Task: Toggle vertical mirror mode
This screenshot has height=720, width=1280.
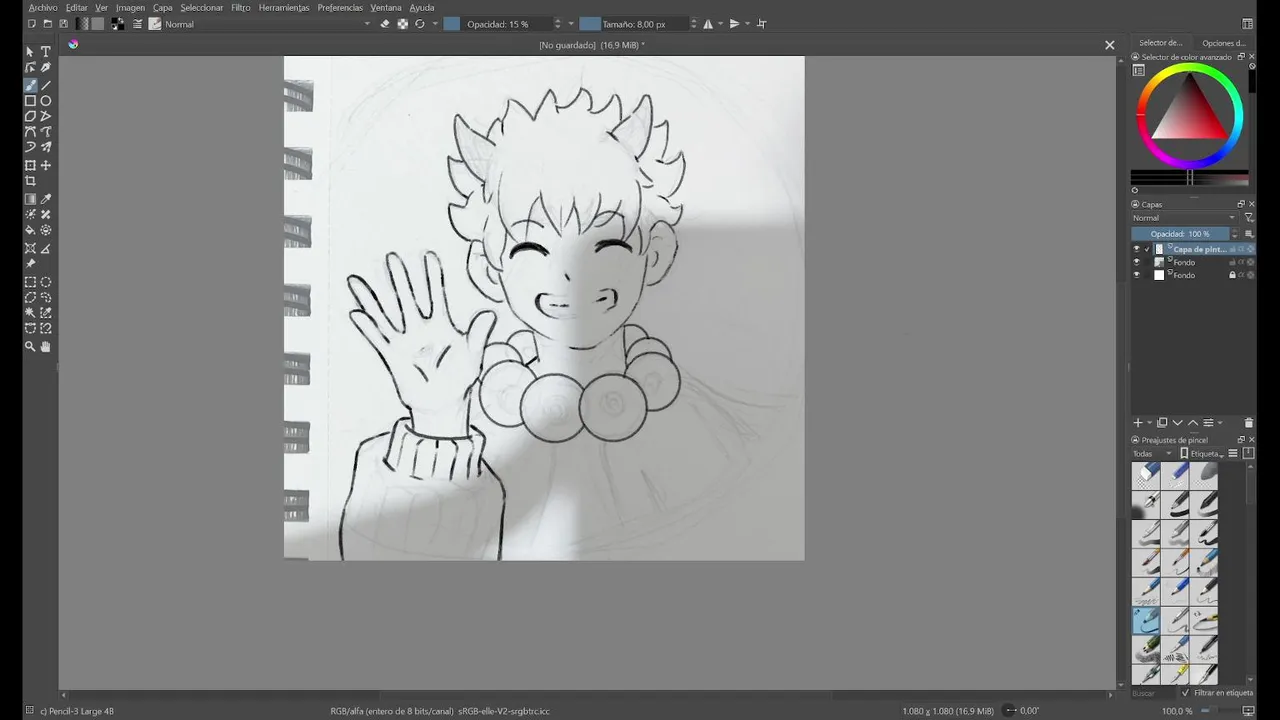Action: pyautogui.click(x=734, y=23)
